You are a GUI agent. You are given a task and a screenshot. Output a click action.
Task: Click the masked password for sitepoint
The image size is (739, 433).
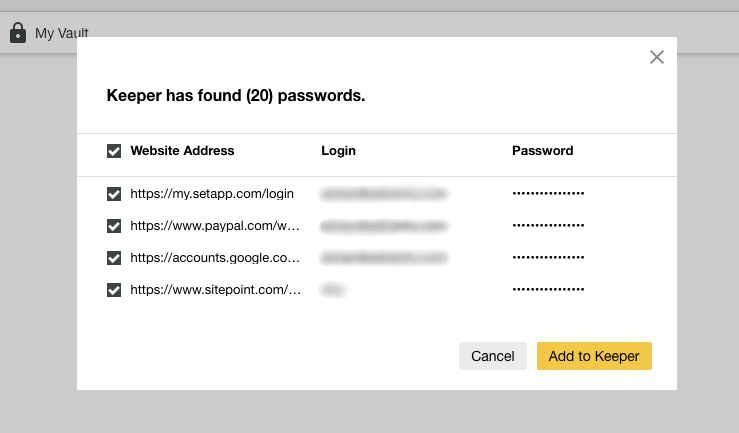tap(548, 290)
